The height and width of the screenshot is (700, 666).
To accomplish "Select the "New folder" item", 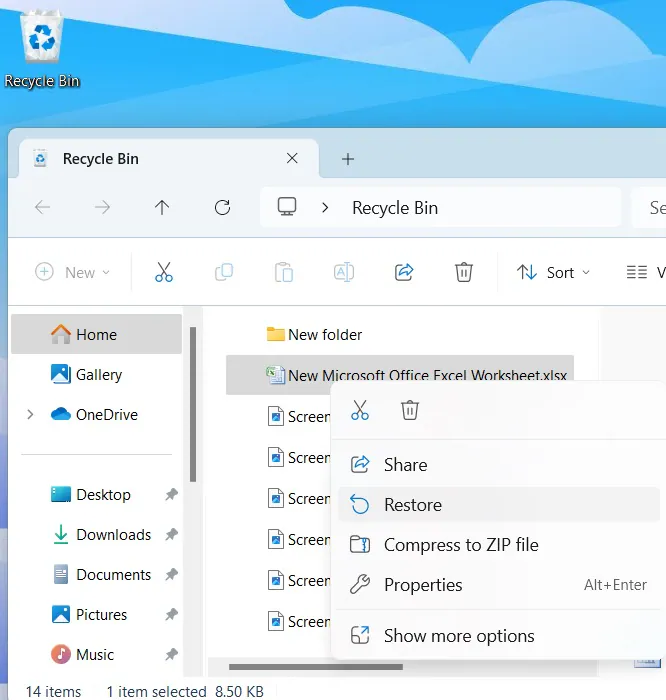I will [x=325, y=334].
